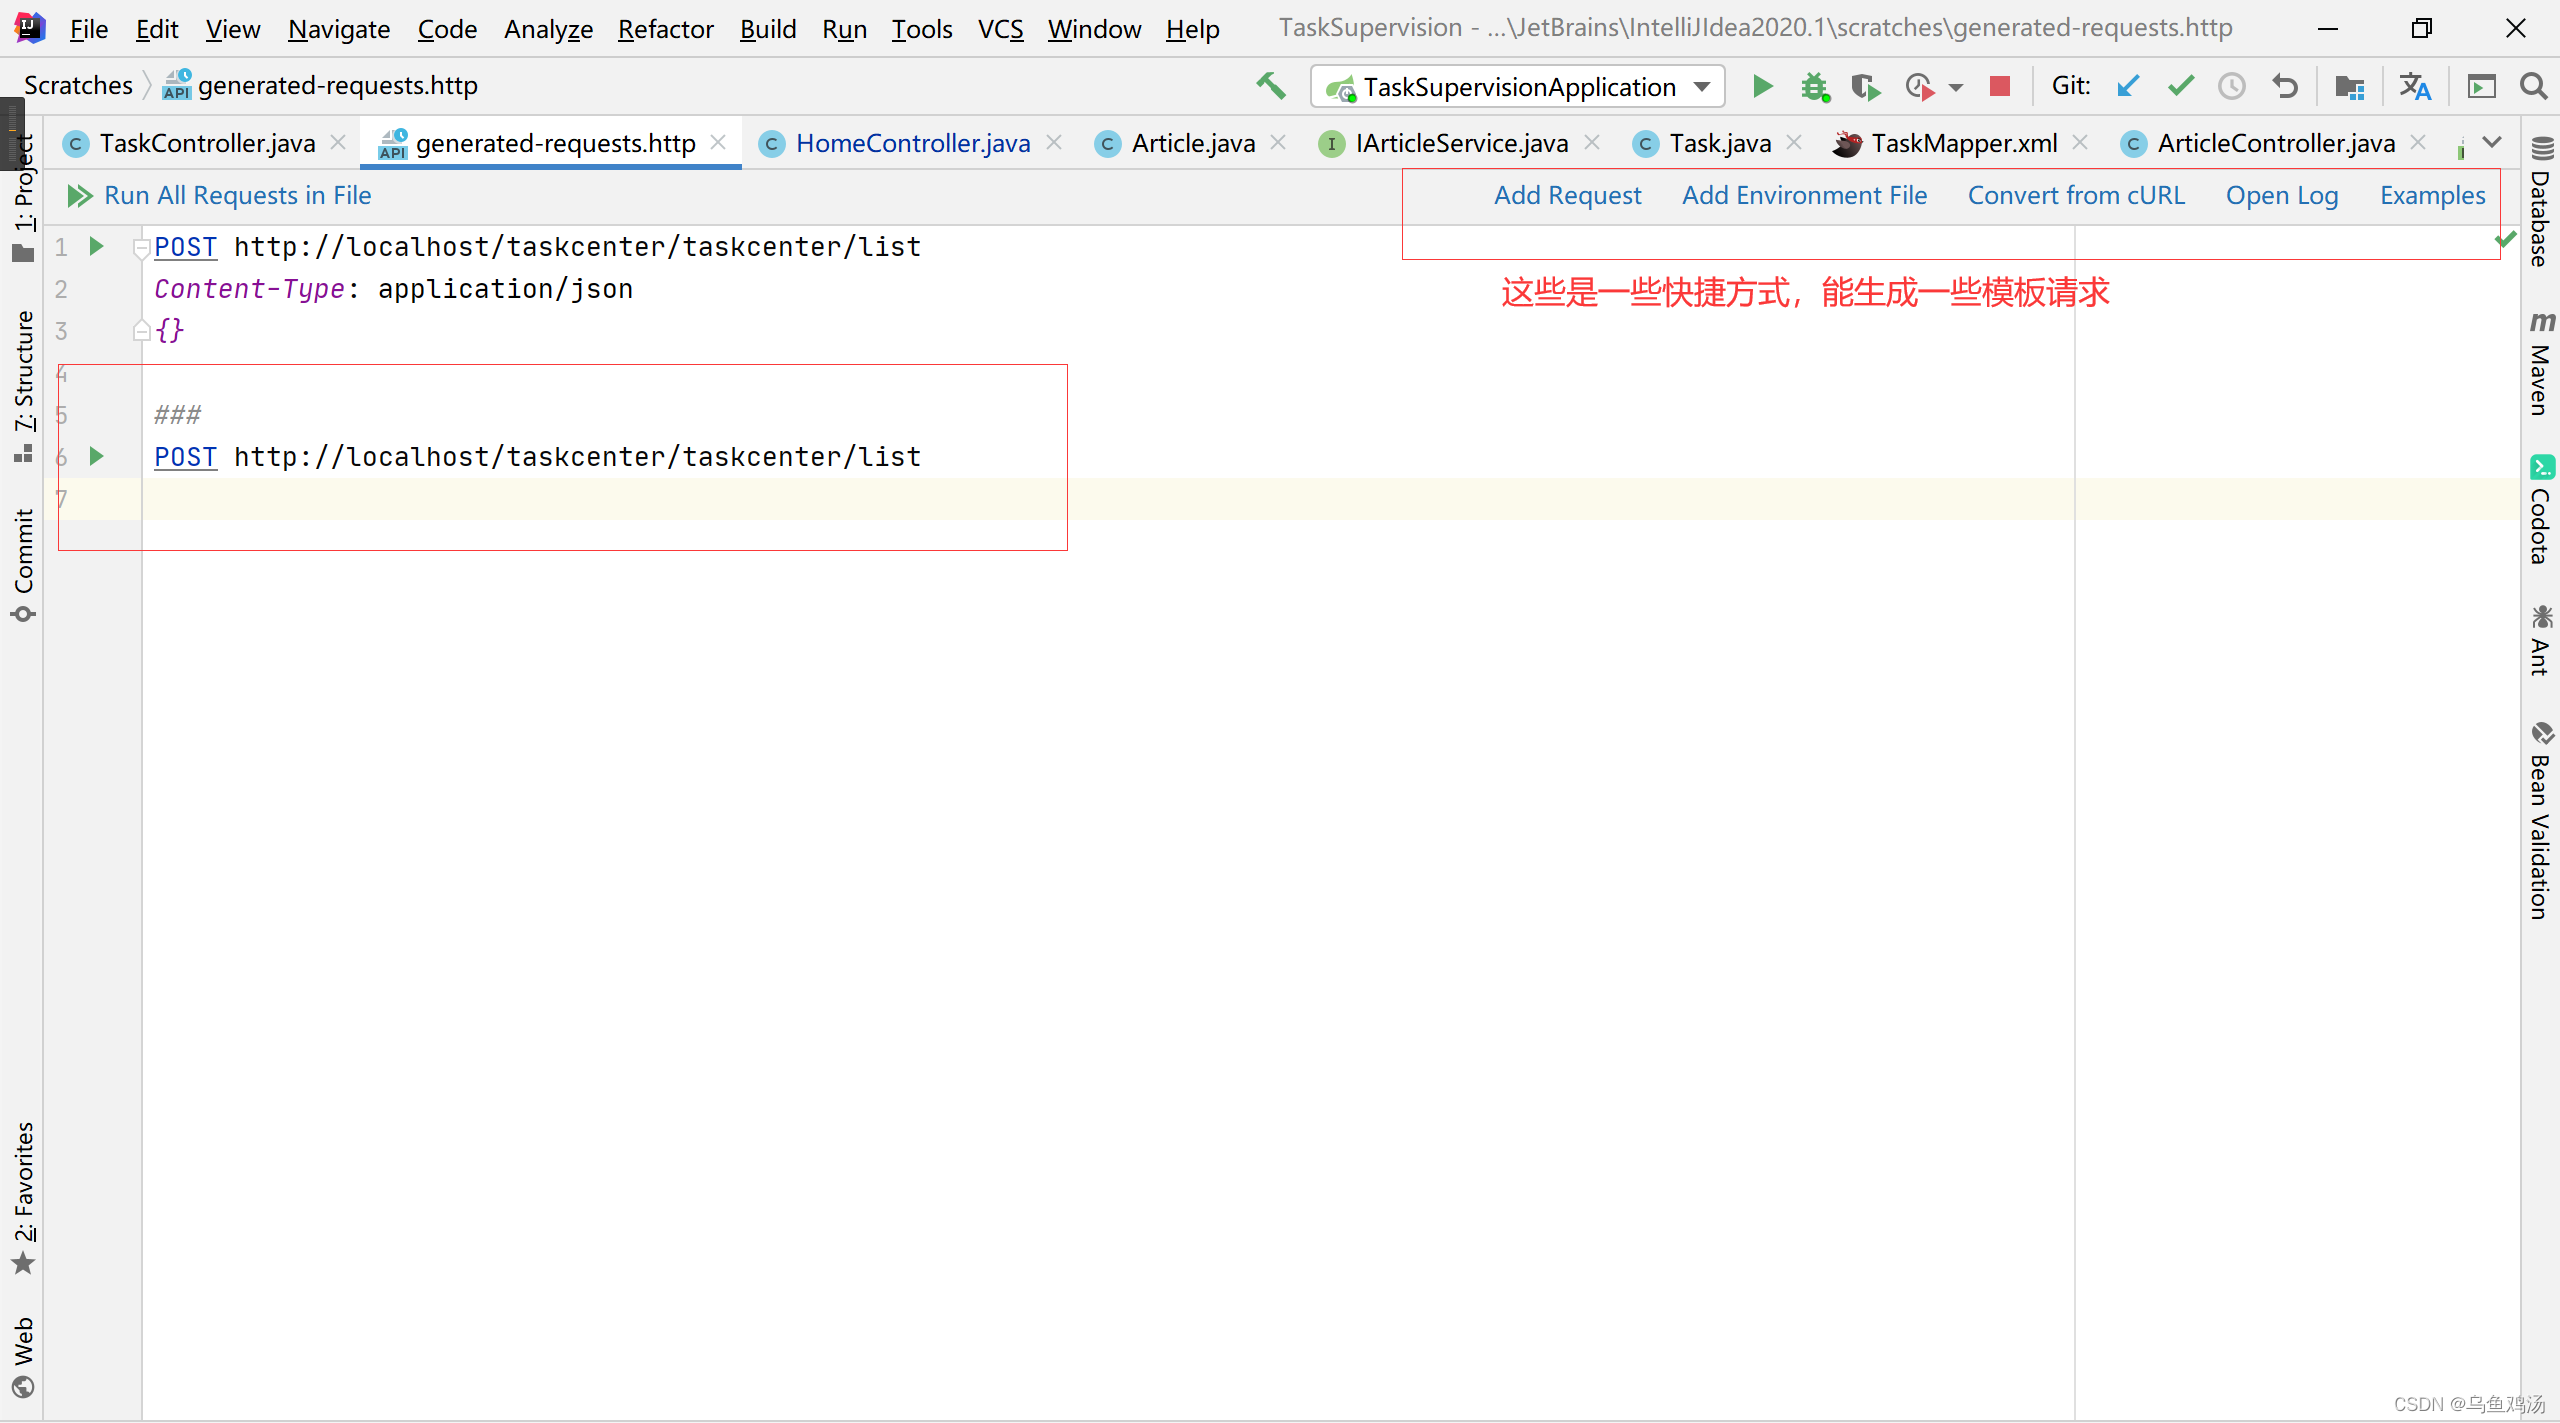Viewport: 2560px width, 1423px height.
Task: Click Git update project blue arrow
Action: (2128, 86)
